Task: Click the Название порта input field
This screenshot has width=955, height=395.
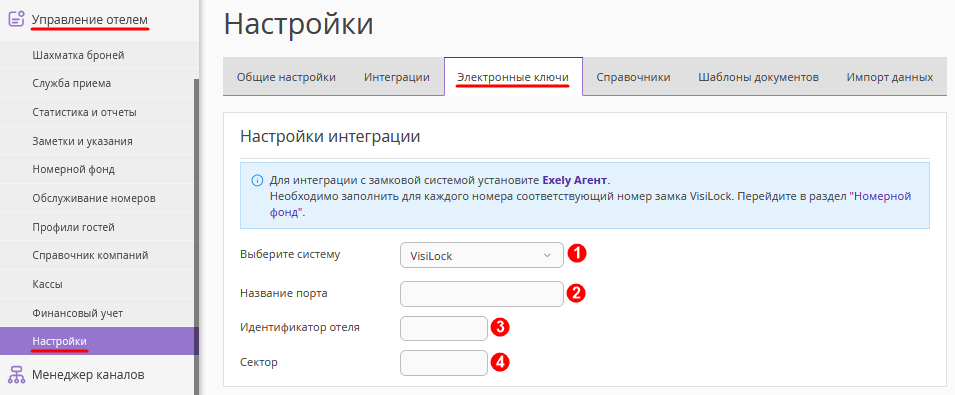Action: coord(482,294)
